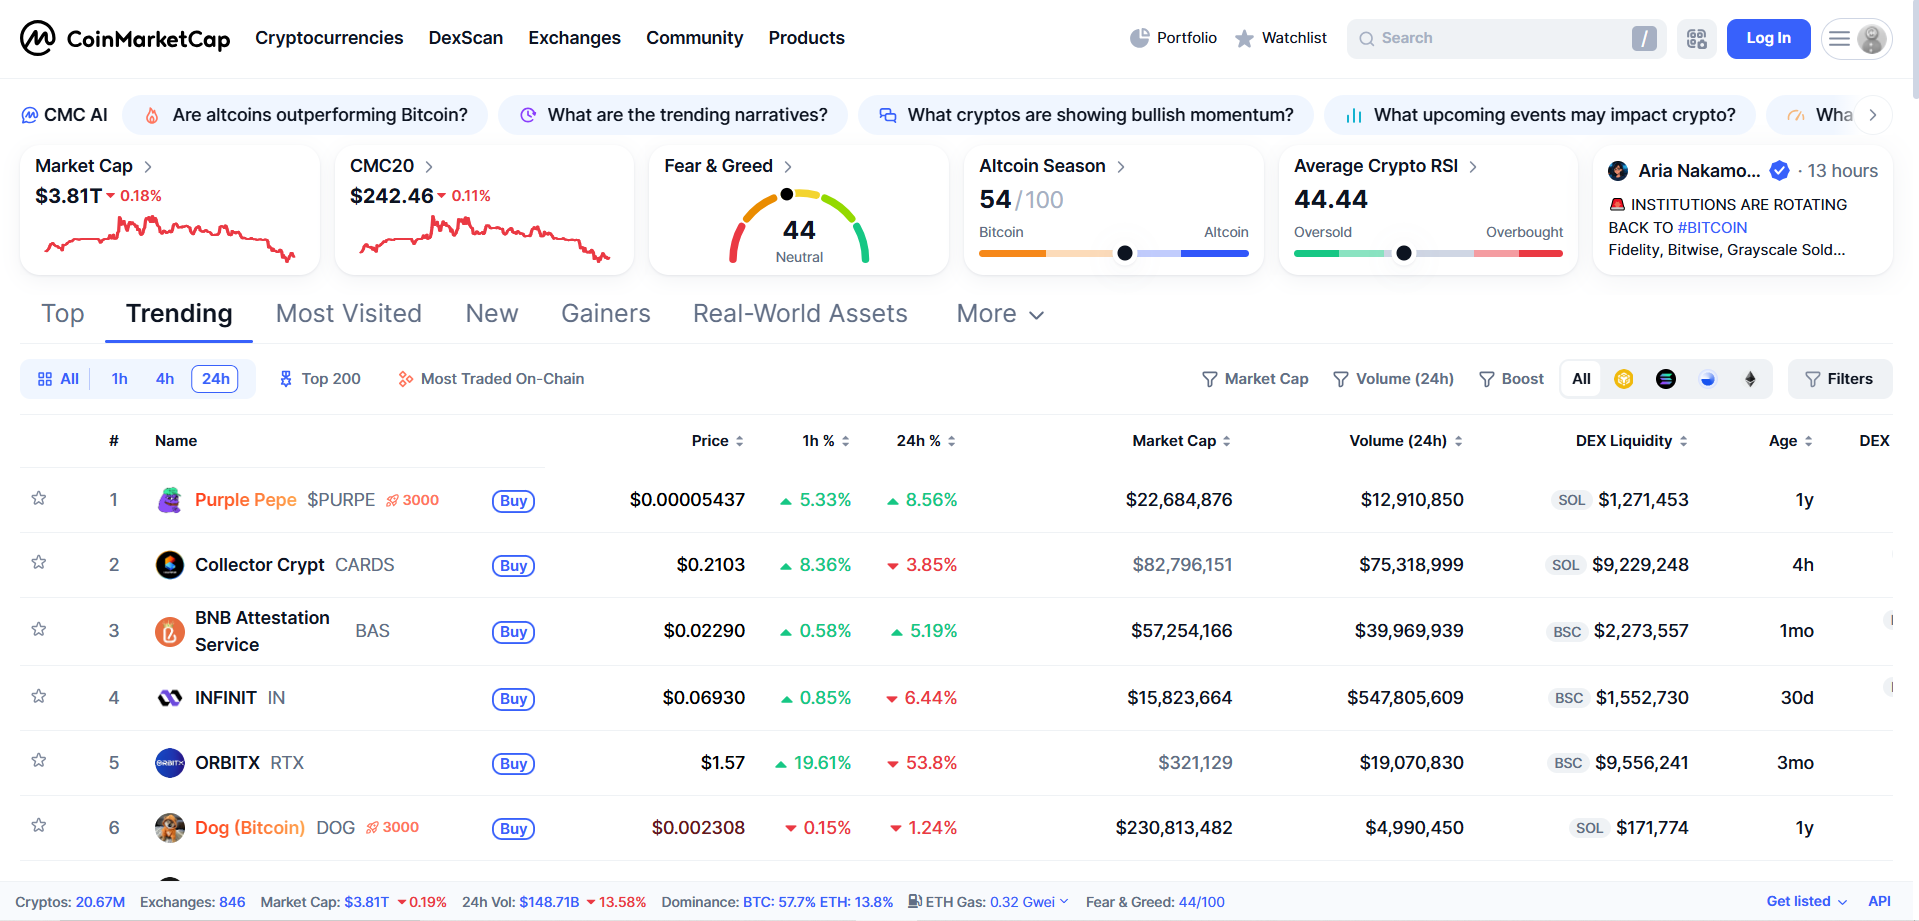Open the Watchlist star link
The image size is (1919, 921).
click(x=1280, y=38)
